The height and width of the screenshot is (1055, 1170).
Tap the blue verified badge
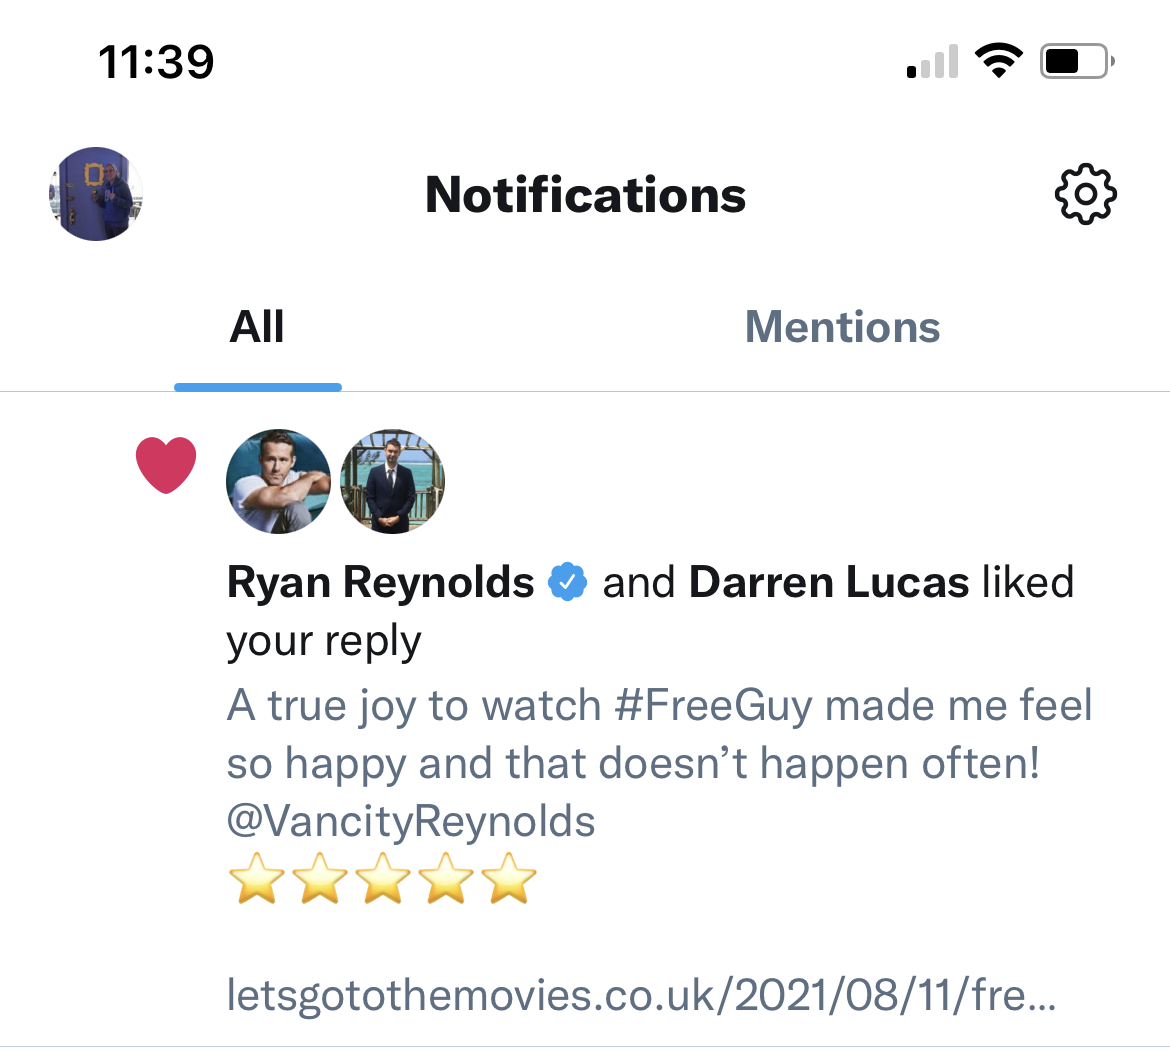568,582
